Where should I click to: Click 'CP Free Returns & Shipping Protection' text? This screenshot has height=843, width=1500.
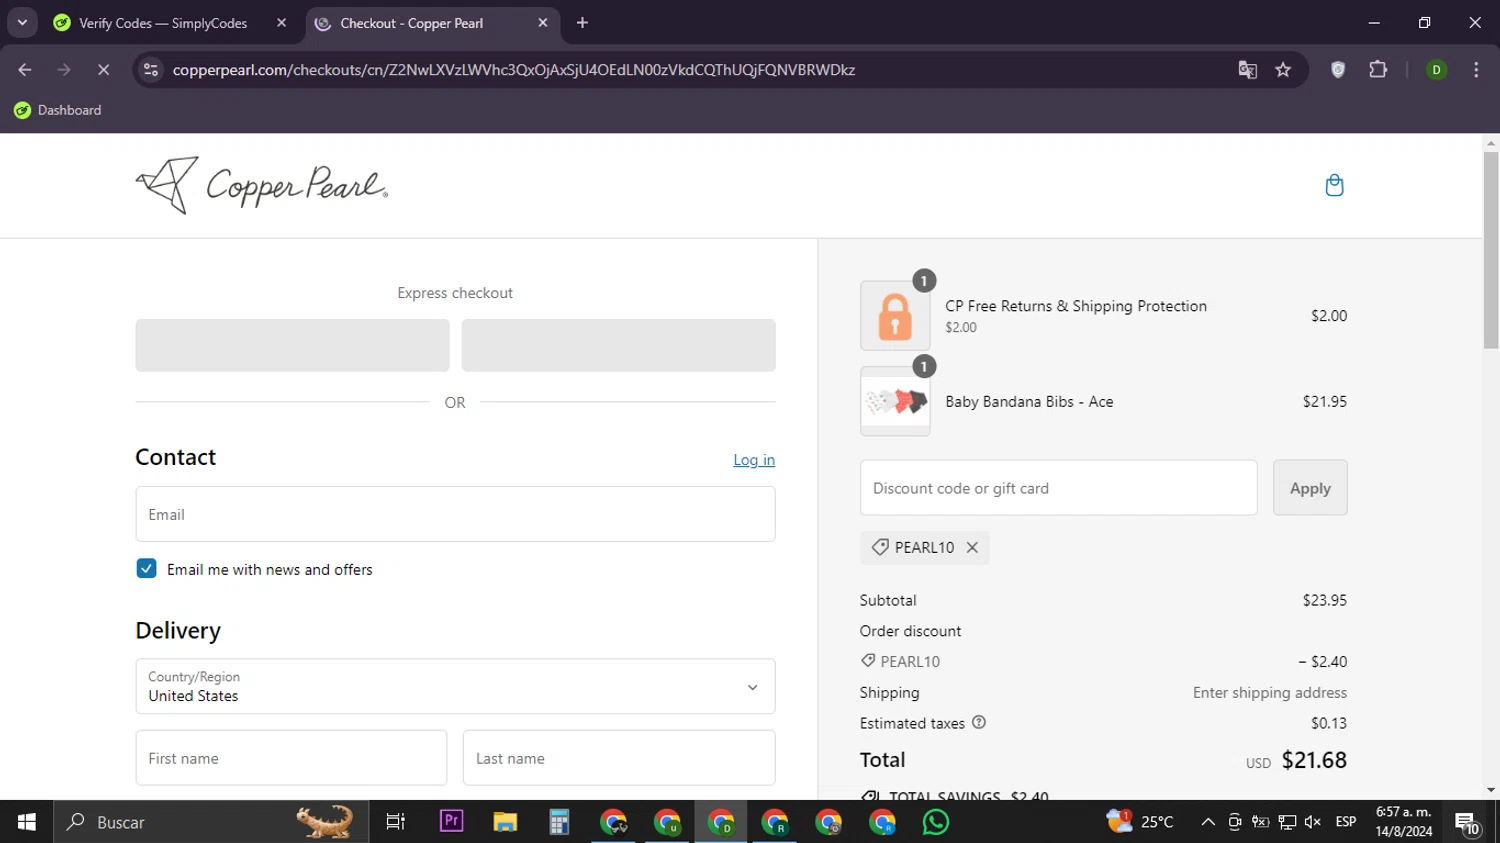coord(1076,306)
